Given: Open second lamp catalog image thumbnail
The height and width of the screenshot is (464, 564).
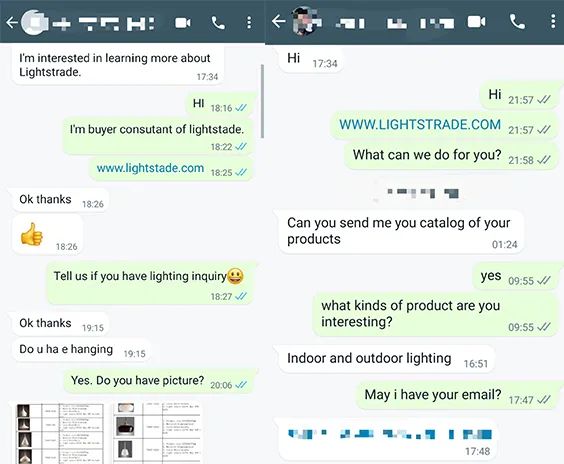Looking at the screenshot, I should click(x=158, y=433).
